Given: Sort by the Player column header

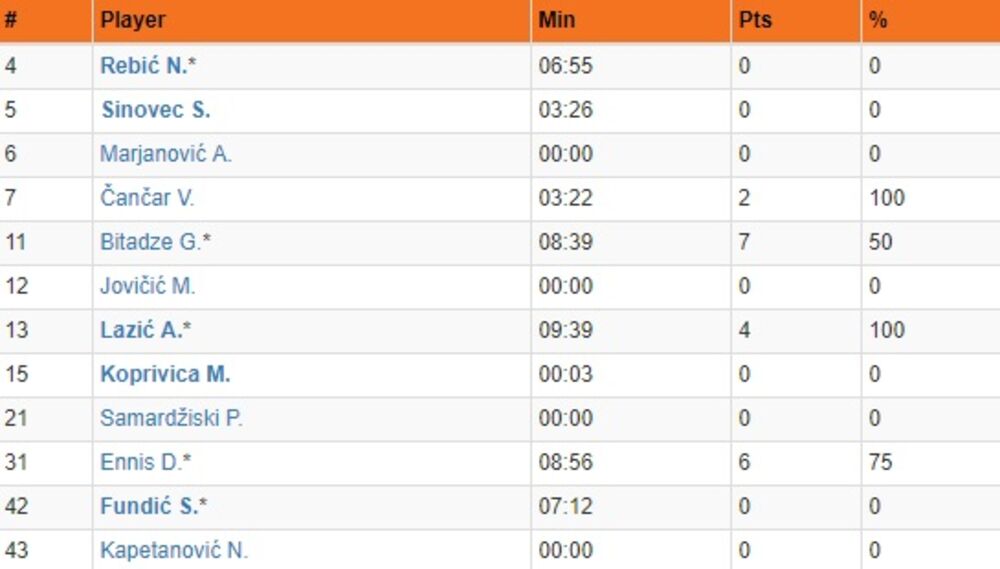Looking at the screenshot, I should click(x=133, y=20).
